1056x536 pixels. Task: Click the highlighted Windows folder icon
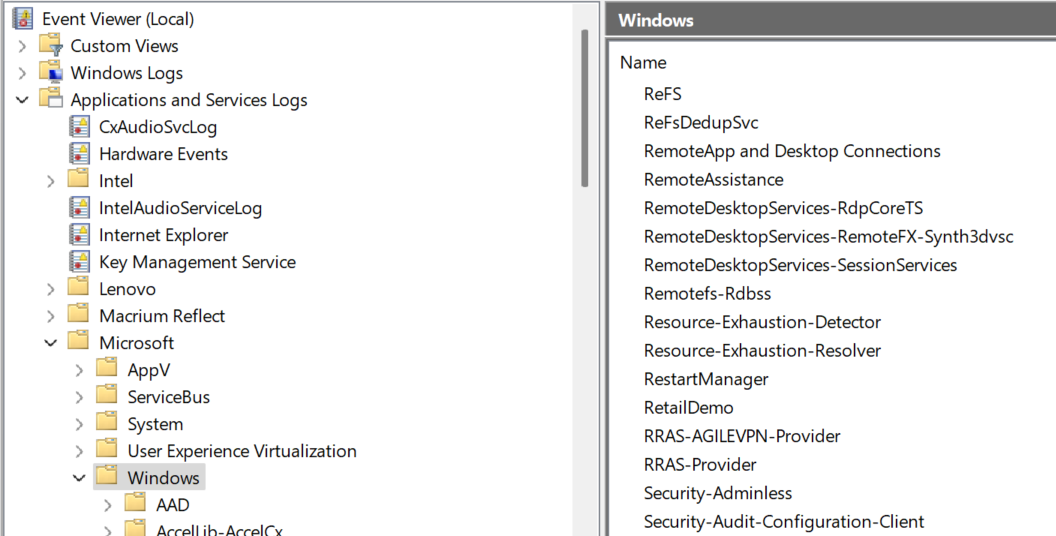coord(107,475)
